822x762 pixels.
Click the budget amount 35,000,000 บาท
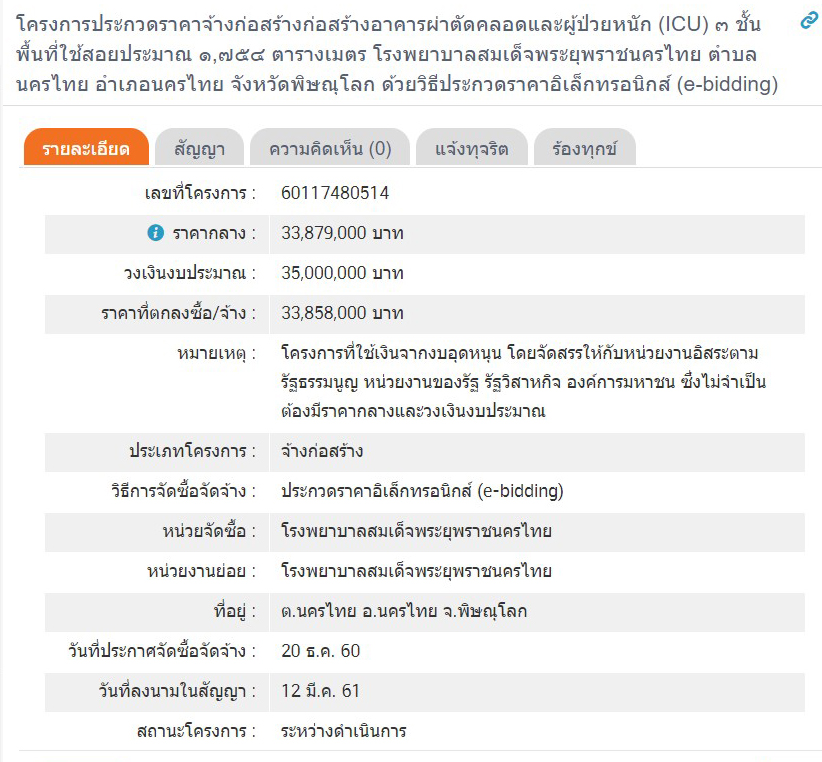pyautogui.click(x=342, y=273)
